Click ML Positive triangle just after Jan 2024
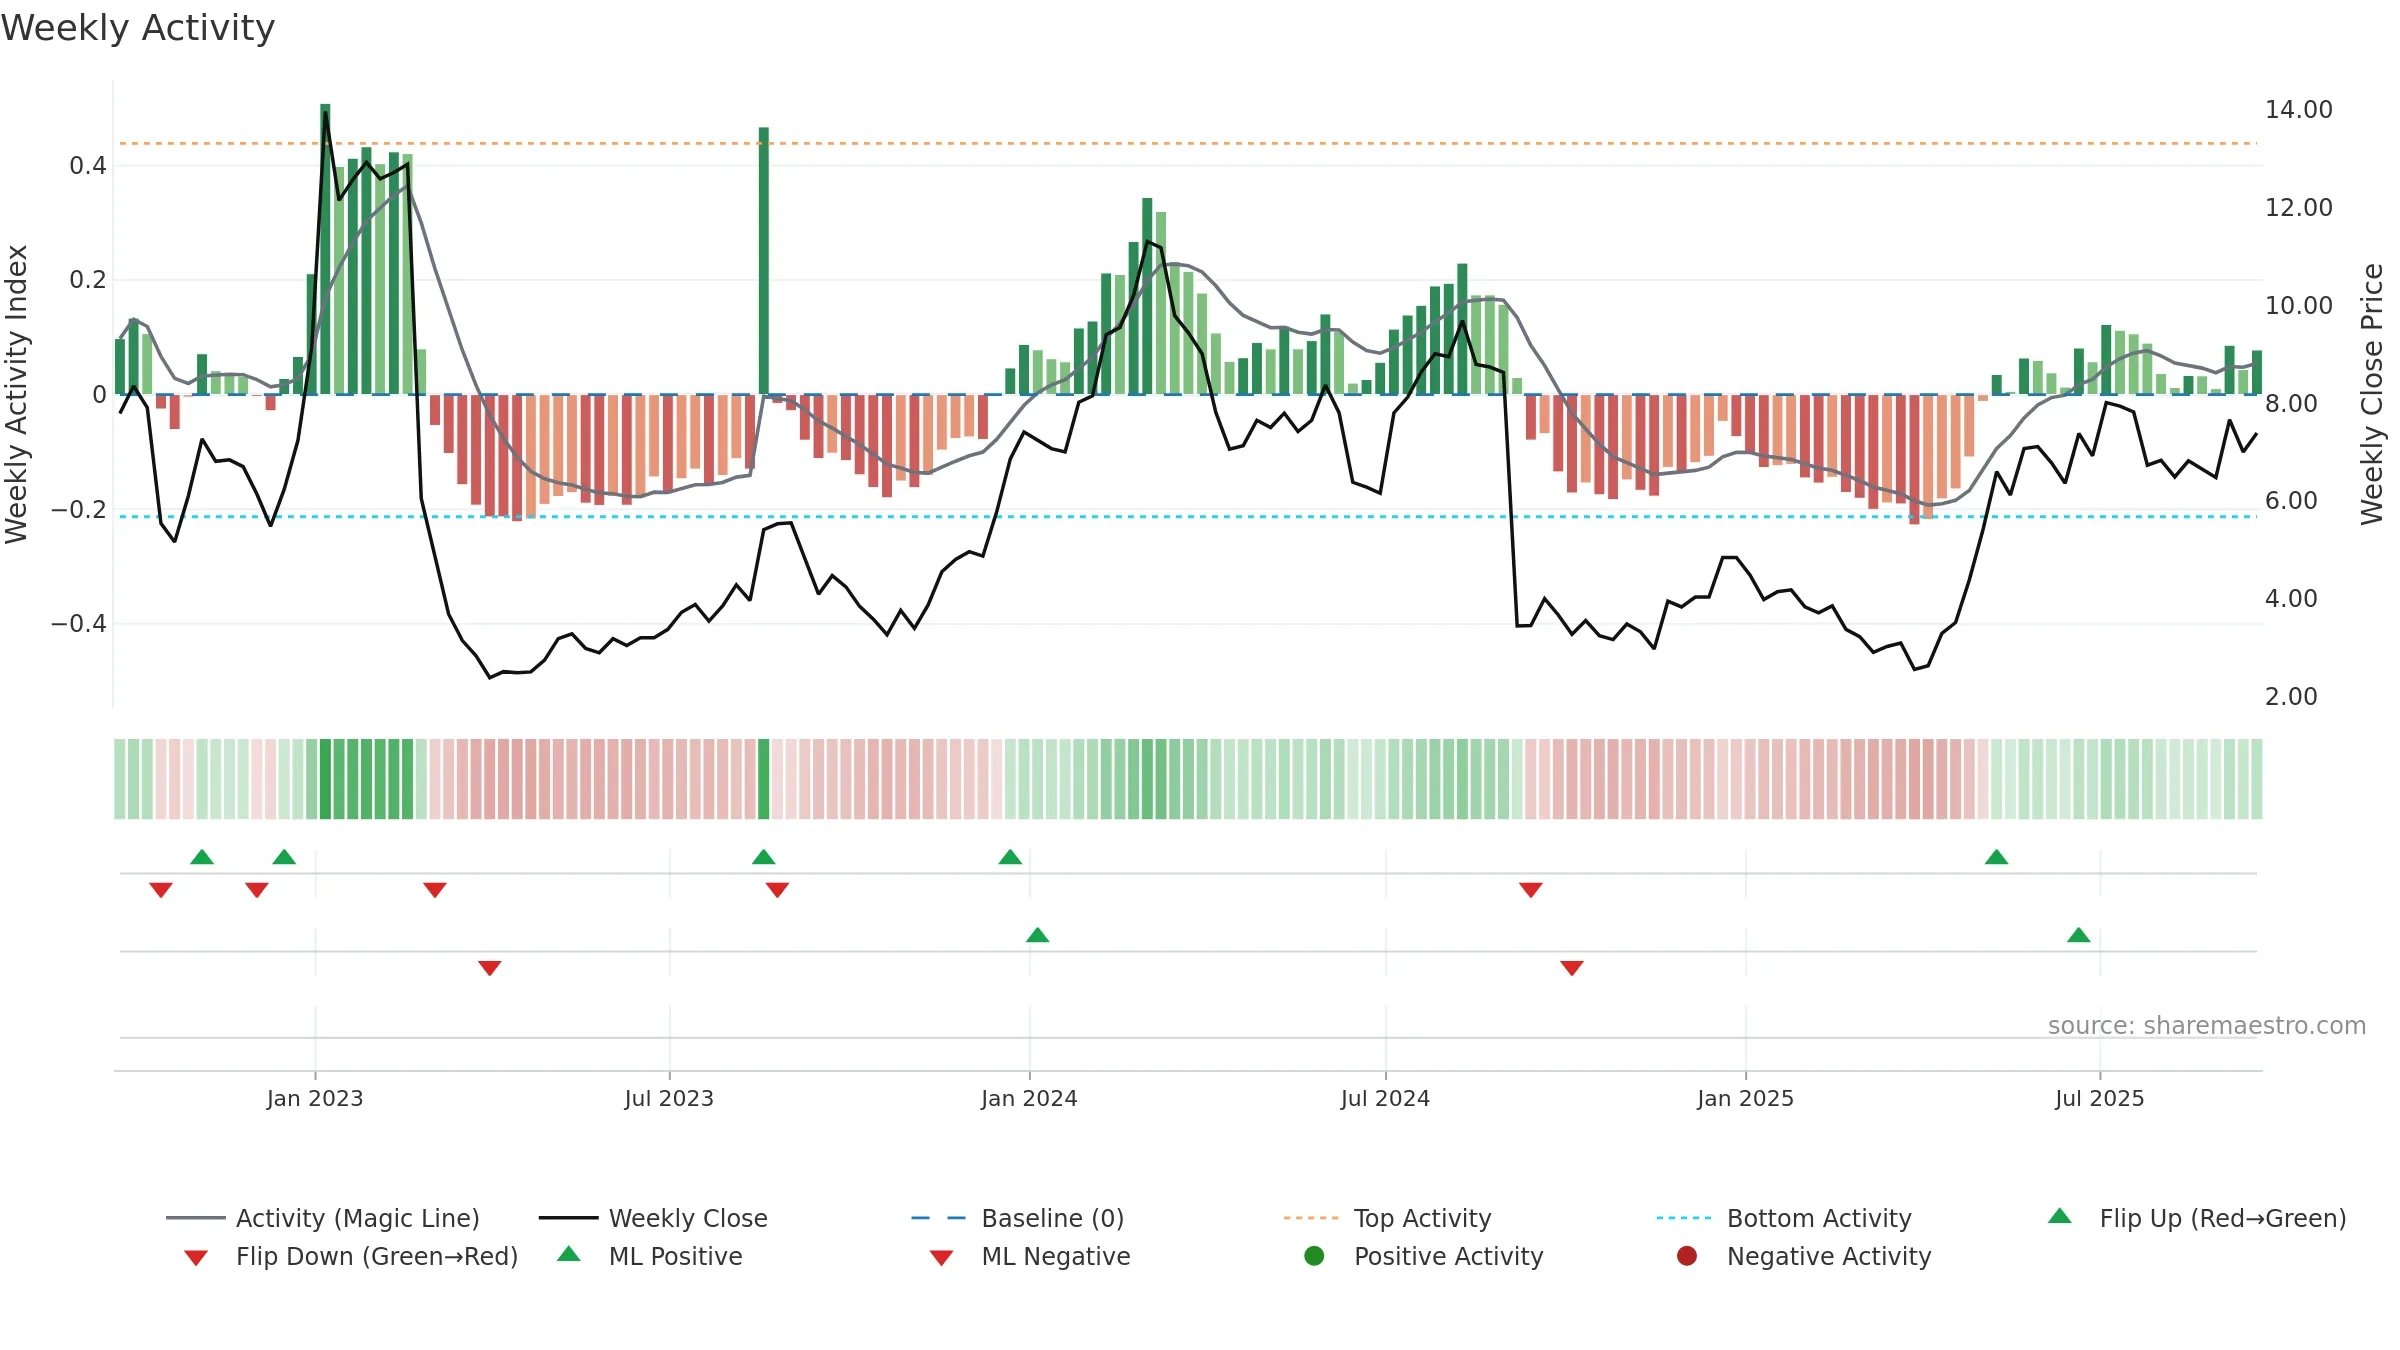Viewport: 2400px width, 1350px height. 1038,935
